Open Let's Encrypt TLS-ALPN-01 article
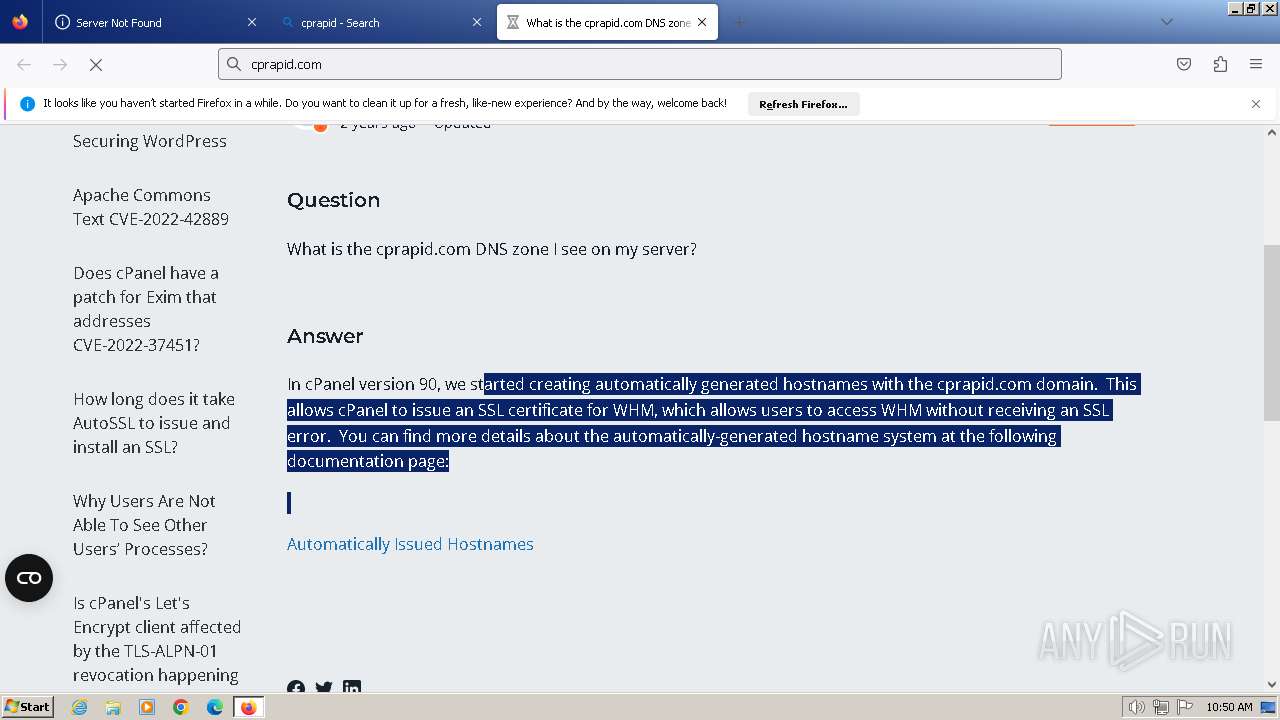 point(157,639)
